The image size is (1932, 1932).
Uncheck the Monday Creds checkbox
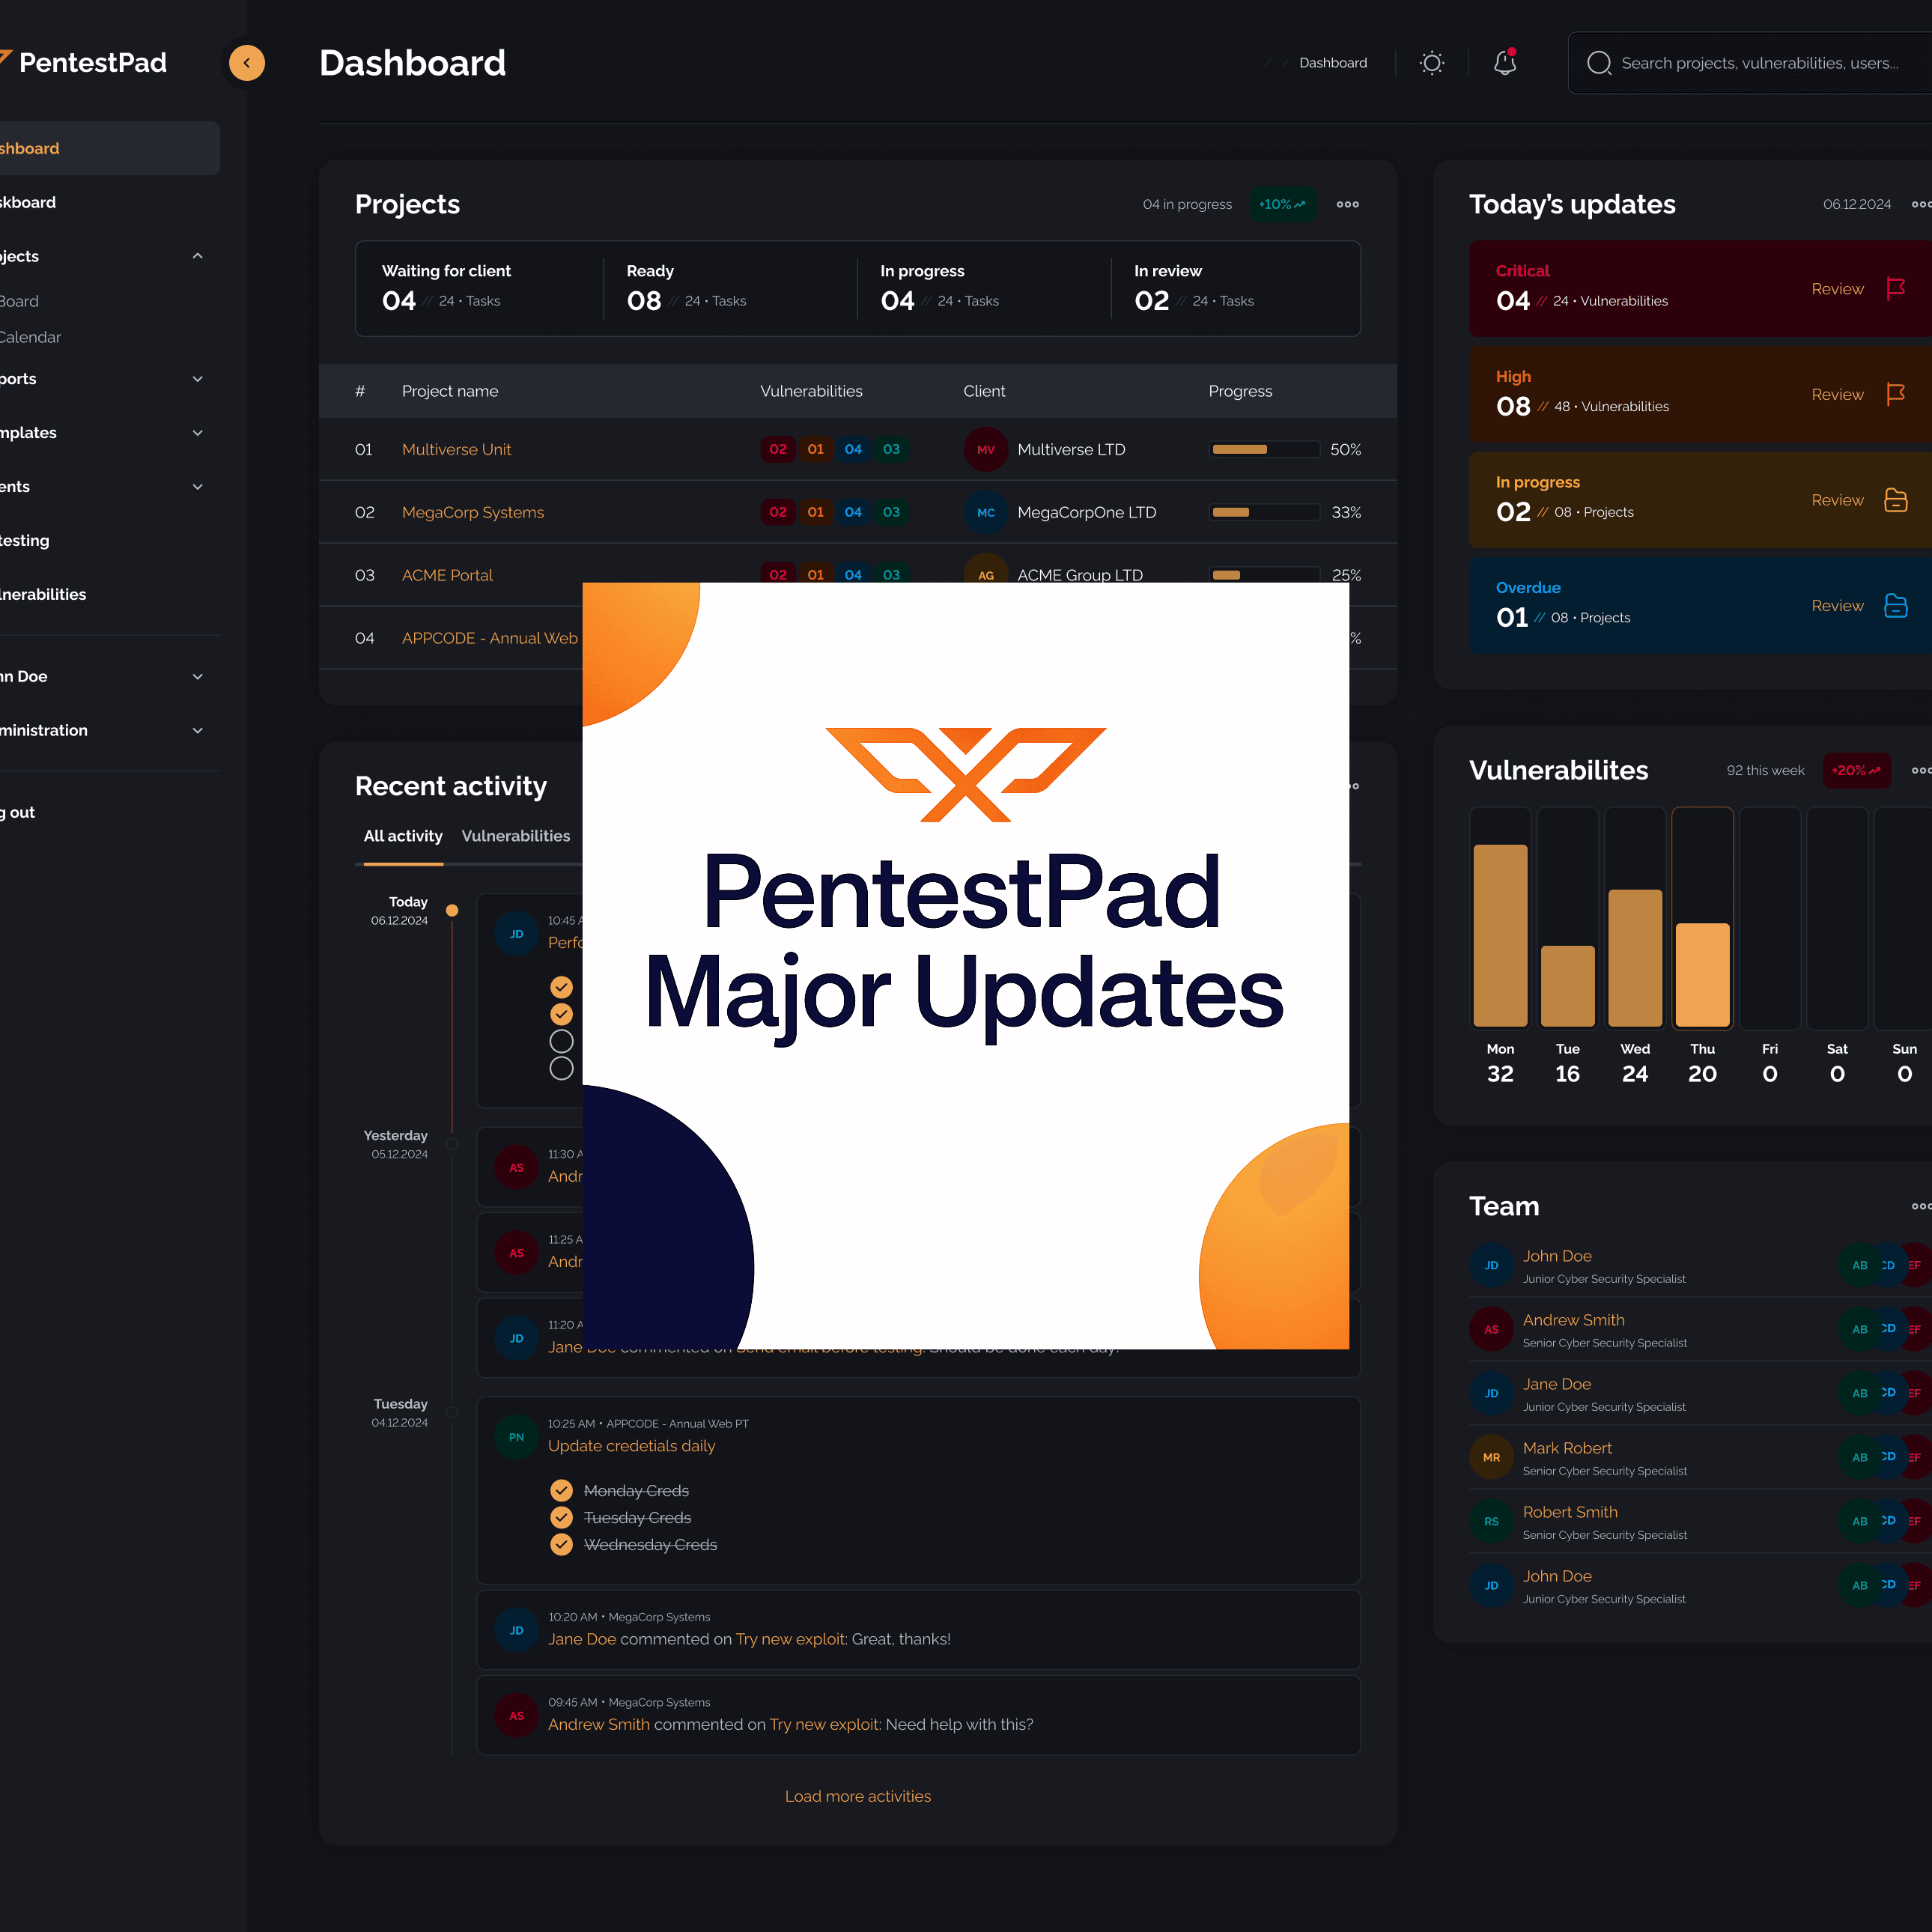coord(561,1490)
